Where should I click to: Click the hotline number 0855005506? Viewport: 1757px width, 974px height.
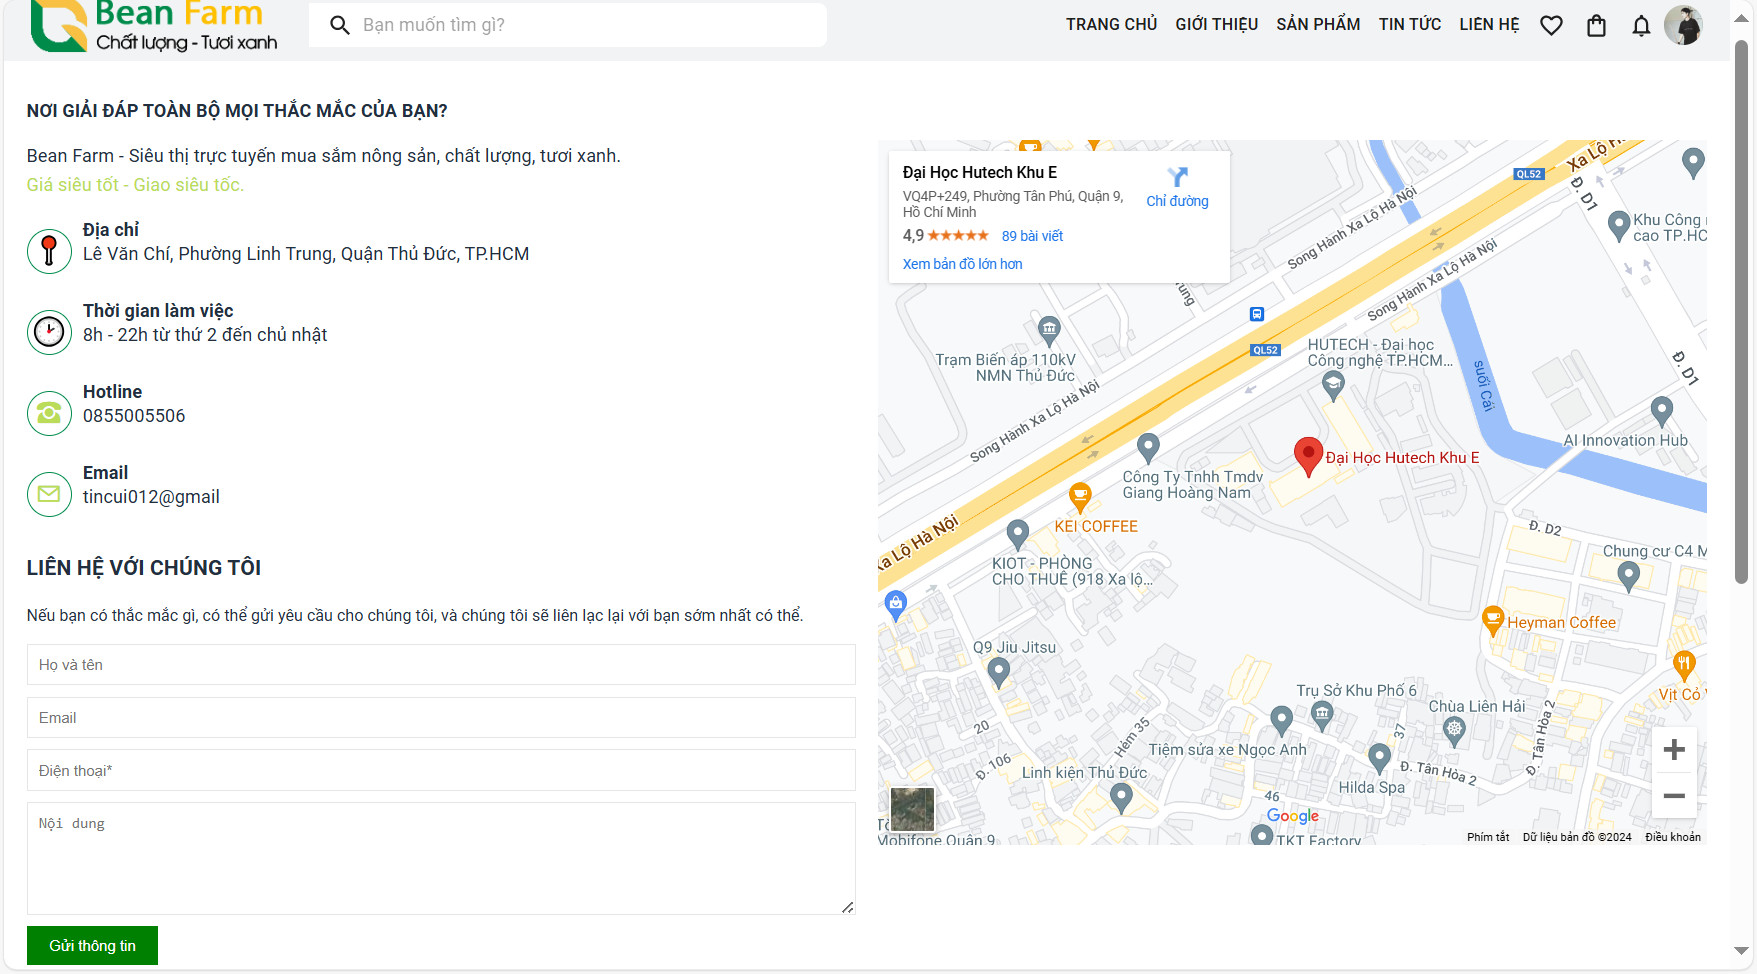134,416
